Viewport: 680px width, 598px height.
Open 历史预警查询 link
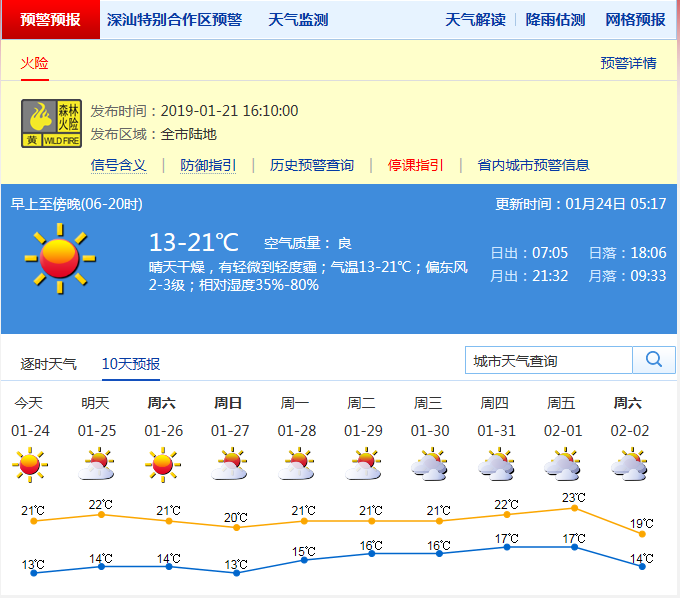coord(312,165)
